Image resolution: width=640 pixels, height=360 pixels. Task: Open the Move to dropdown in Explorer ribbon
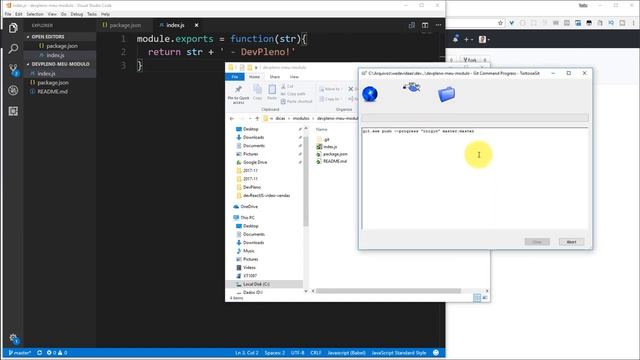(x=330, y=89)
